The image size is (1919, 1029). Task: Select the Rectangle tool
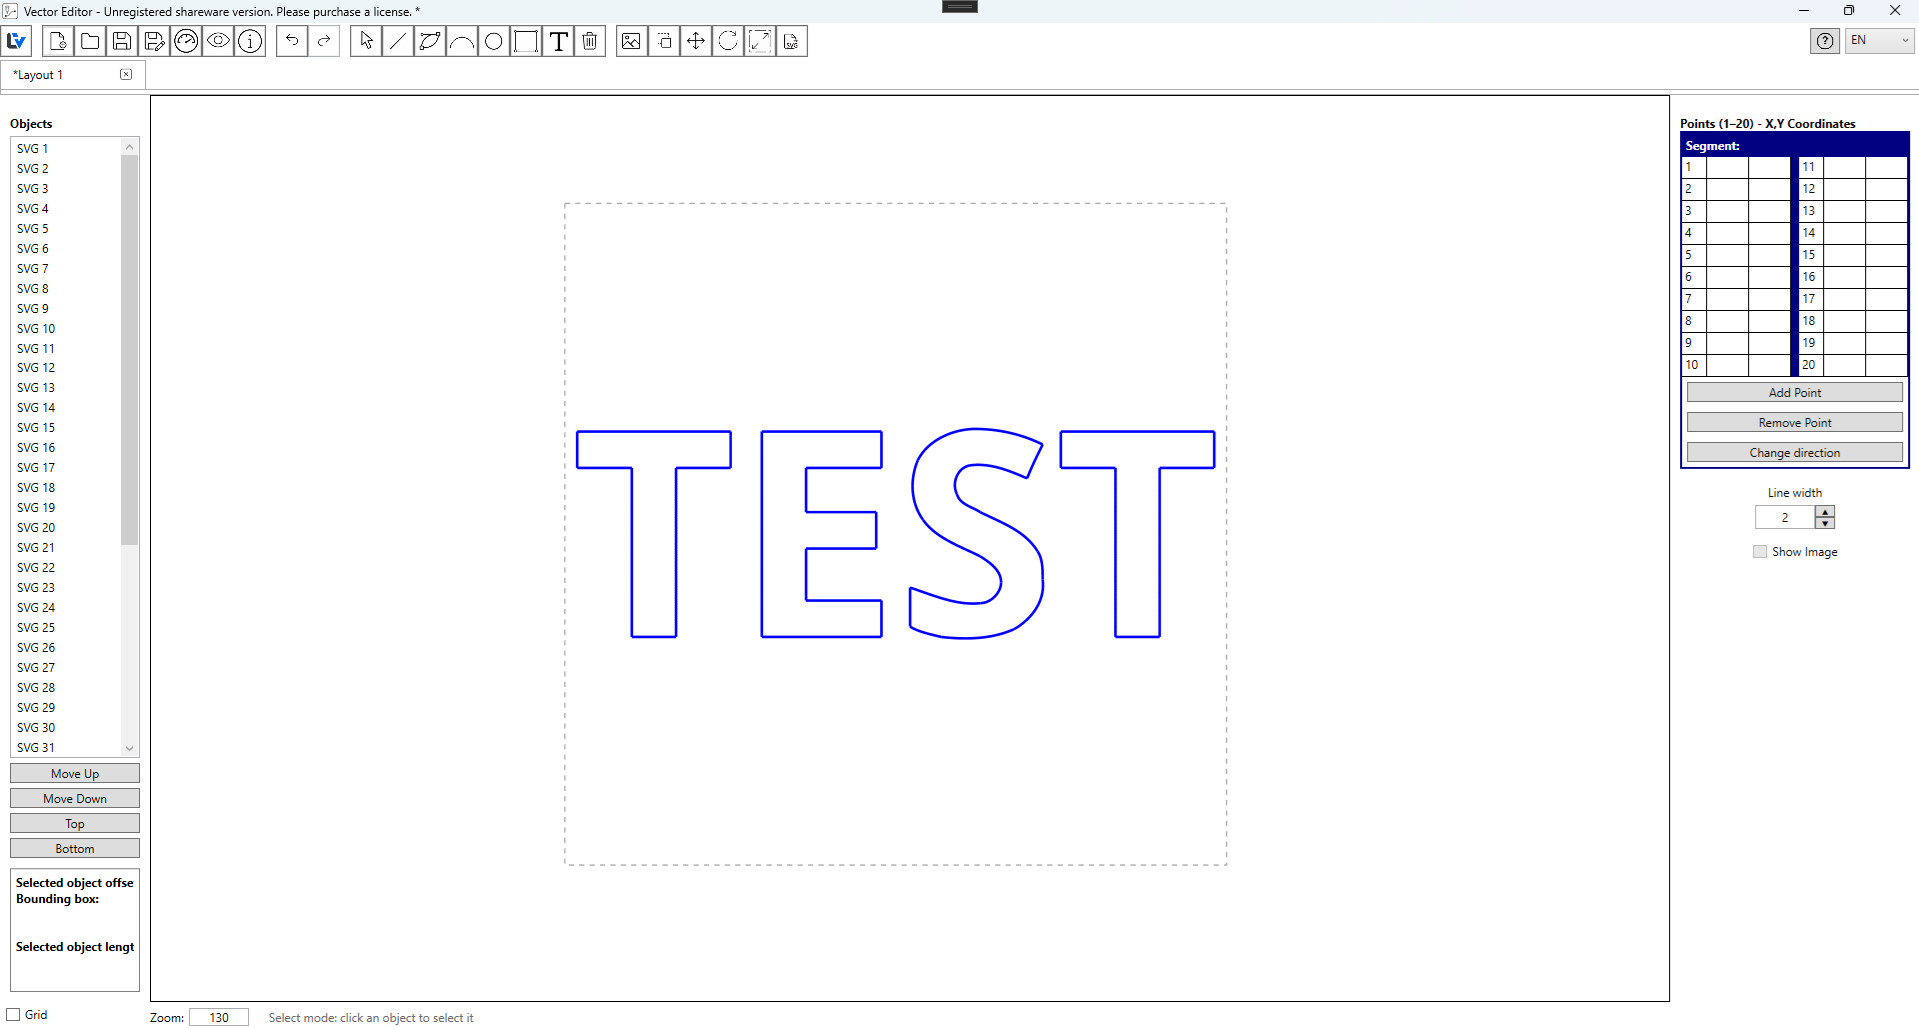(x=526, y=41)
